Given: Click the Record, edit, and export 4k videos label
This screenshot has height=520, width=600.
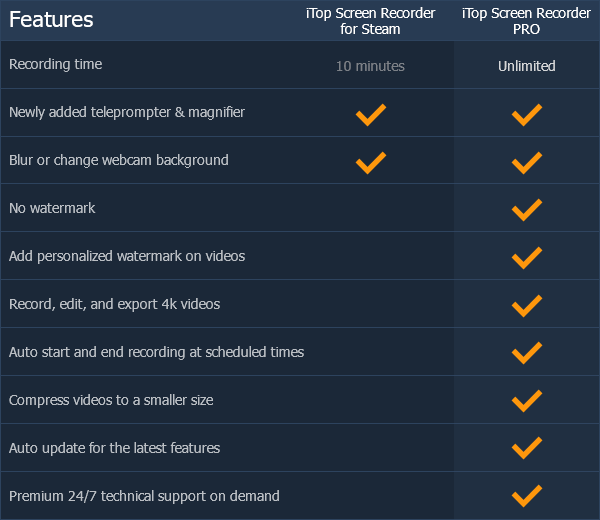Looking at the screenshot, I should click(114, 304).
